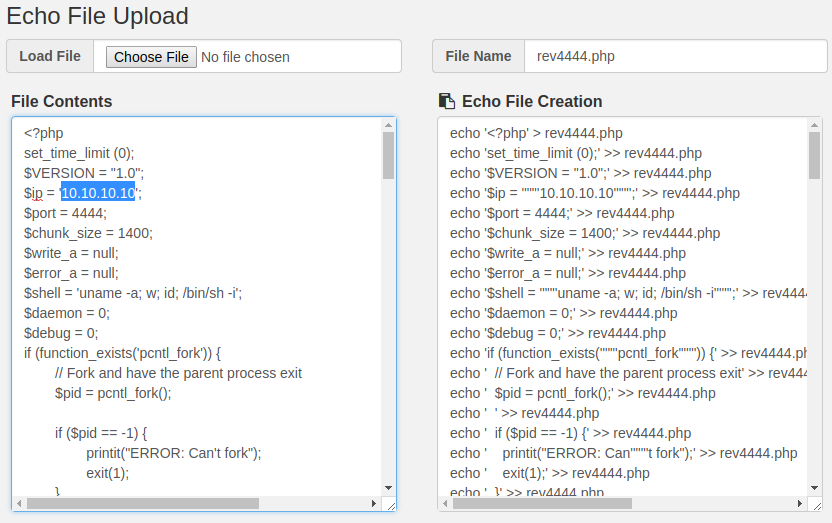
Task: Click the echo '$pid = pcntl_fork();' output line
Action: coord(583,394)
